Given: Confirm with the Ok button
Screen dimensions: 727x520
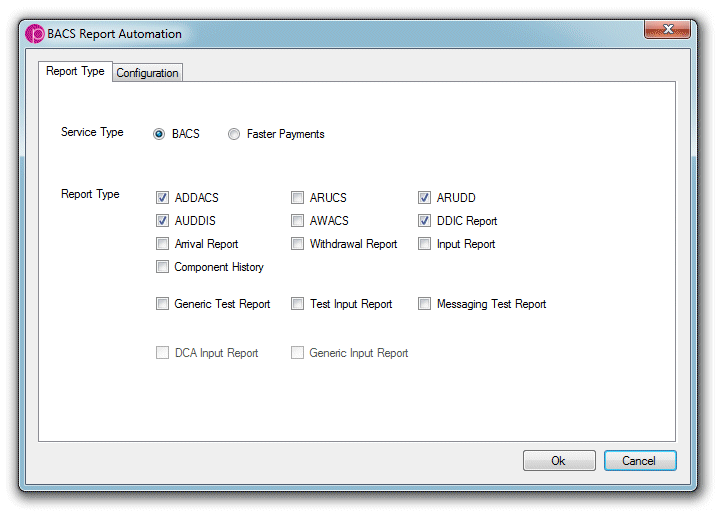Looking at the screenshot, I should 559,461.
